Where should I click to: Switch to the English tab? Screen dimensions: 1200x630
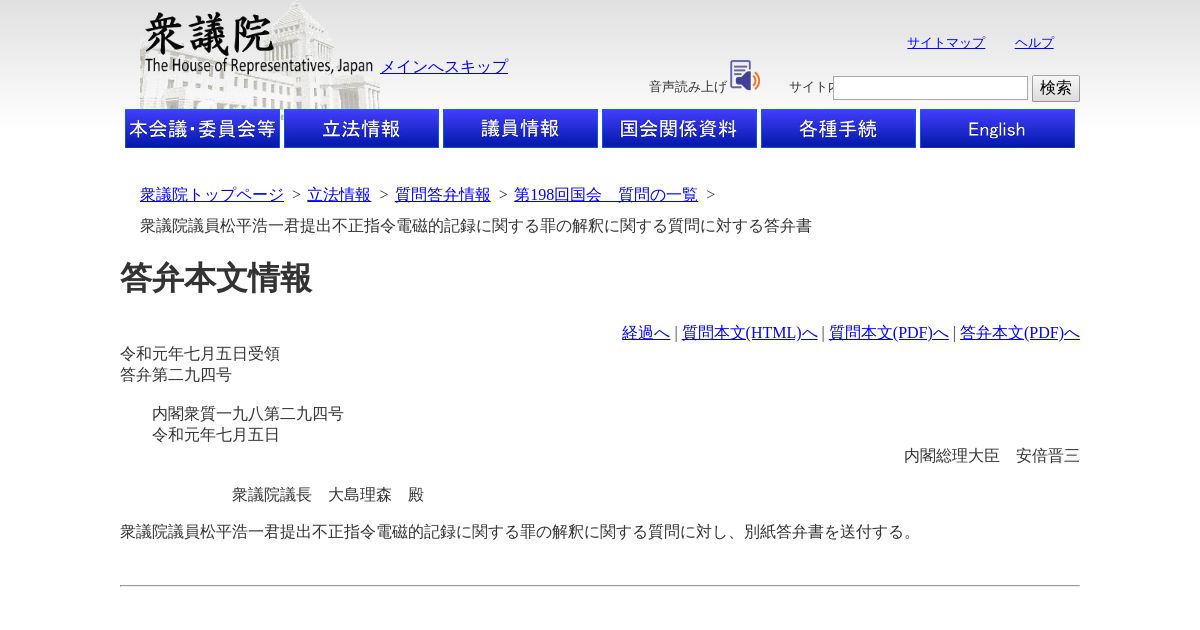(997, 129)
